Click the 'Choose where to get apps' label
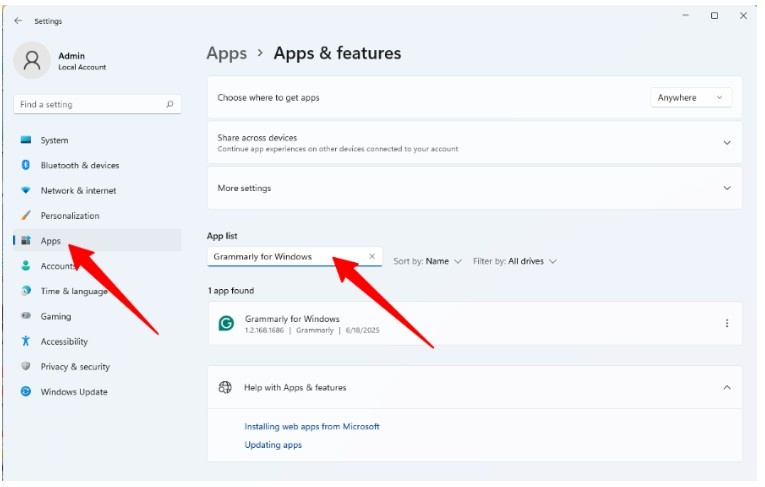The image size is (765, 487). 268,98
